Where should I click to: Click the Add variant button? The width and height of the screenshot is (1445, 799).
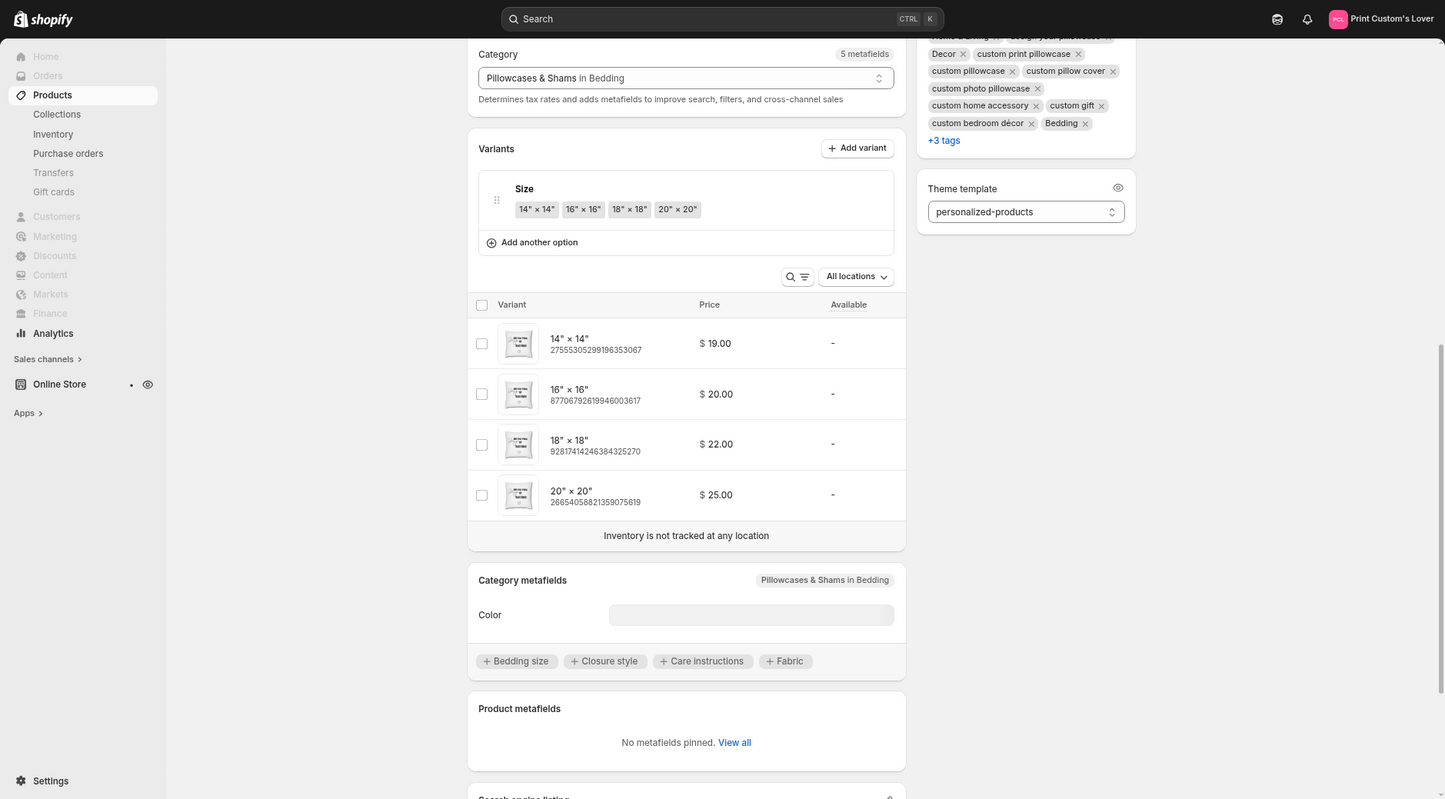pyautogui.click(x=858, y=148)
